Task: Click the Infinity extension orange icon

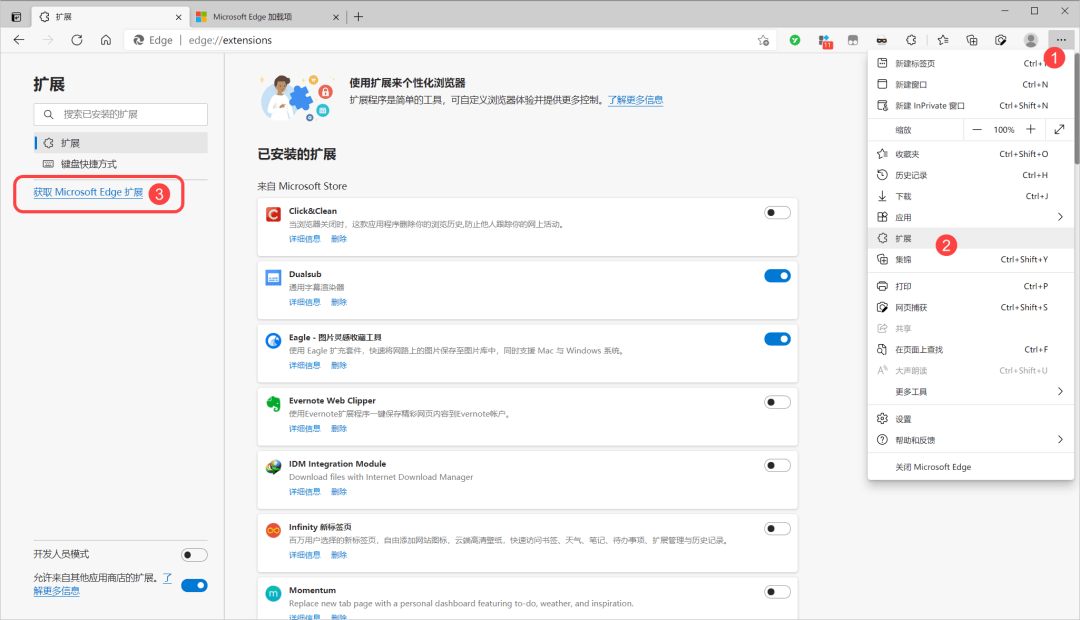Action: point(273,530)
